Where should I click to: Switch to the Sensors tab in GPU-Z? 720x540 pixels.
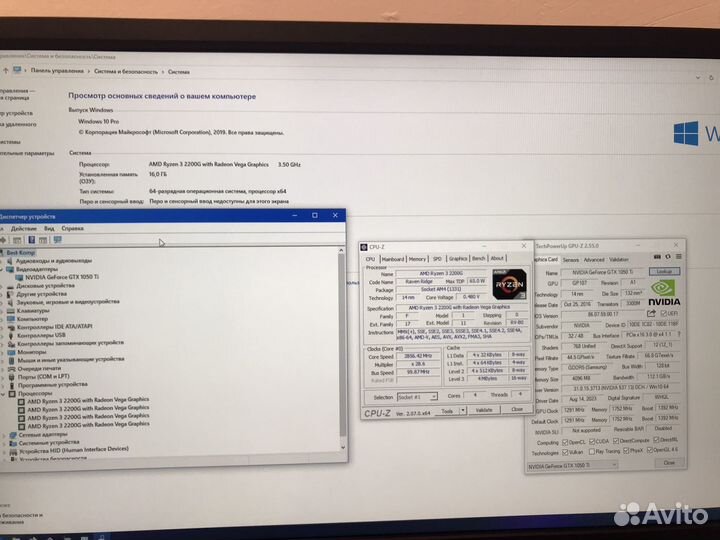tap(570, 260)
